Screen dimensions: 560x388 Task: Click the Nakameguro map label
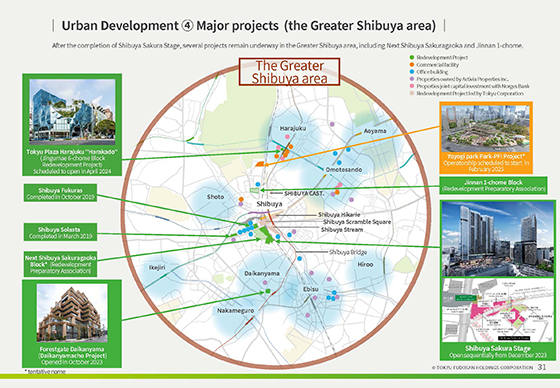coord(235,311)
